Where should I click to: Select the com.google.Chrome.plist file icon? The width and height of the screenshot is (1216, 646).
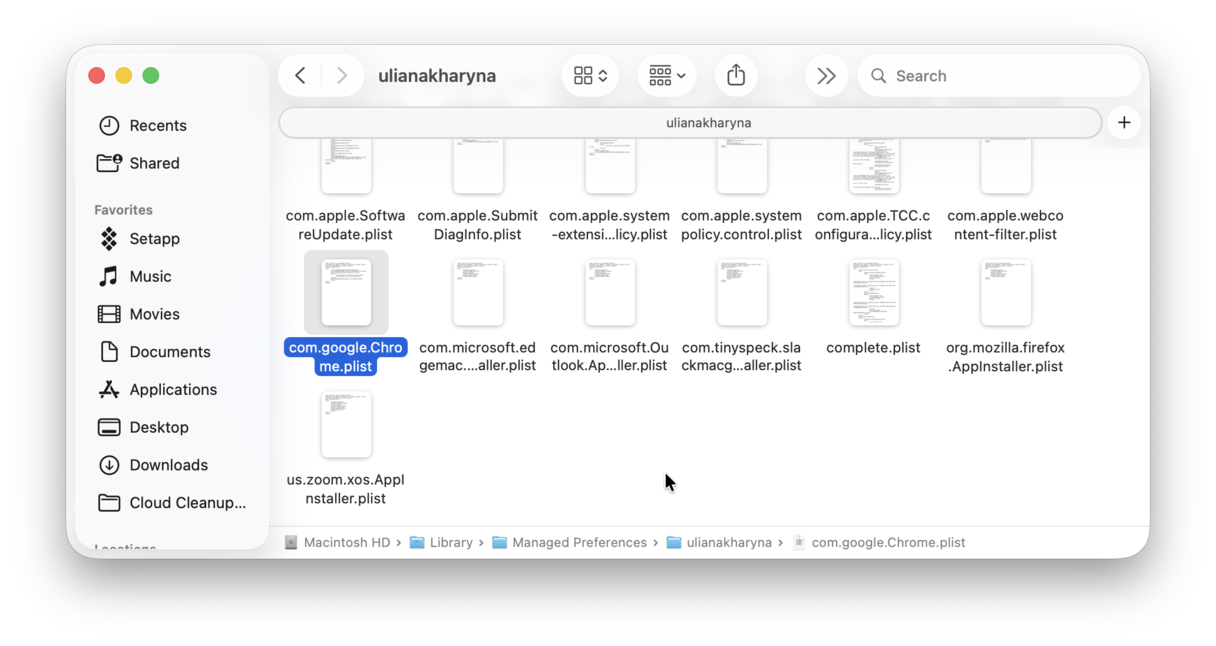pyautogui.click(x=346, y=292)
